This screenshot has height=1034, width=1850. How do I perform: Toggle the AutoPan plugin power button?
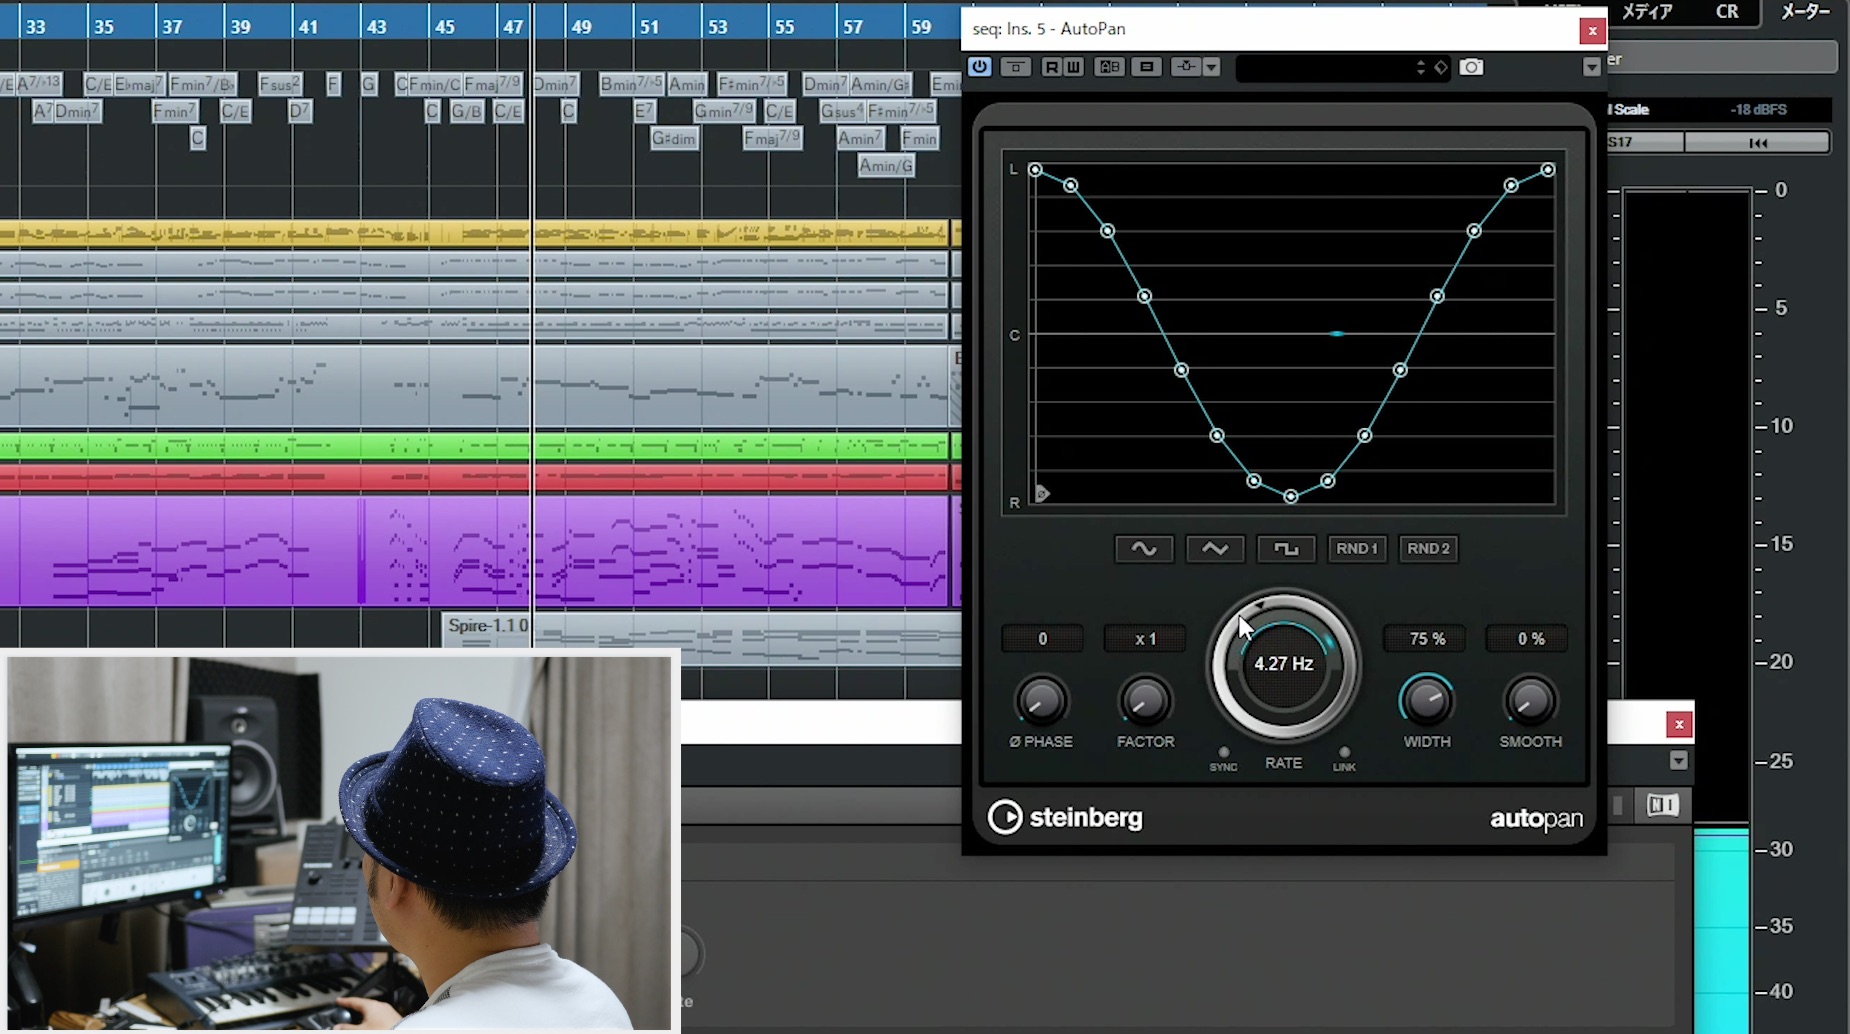[x=979, y=67]
